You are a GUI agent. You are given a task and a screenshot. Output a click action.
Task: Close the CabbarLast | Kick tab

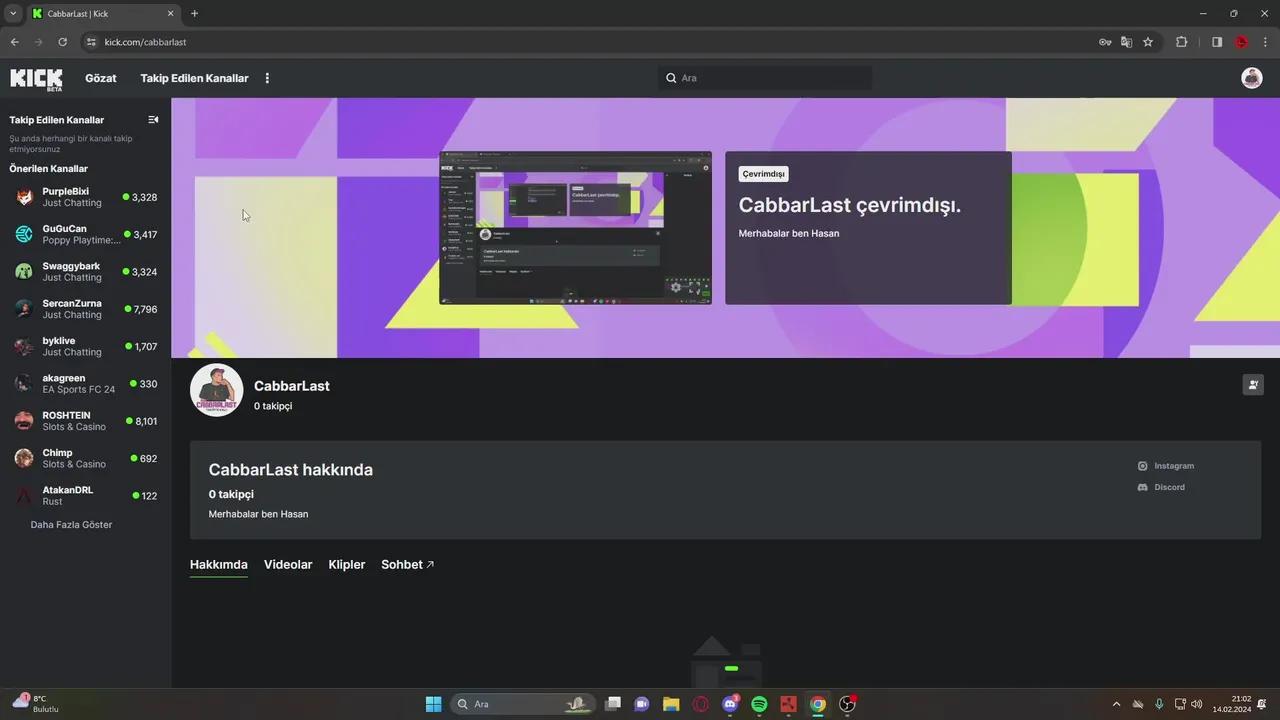coord(171,13)
